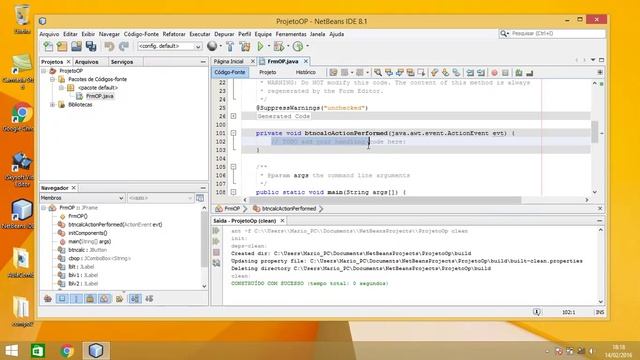The width and height of the screenshot is (640, 360).
Task: Open the filter combo box in Navigator
Action: [x=160, y=198]
